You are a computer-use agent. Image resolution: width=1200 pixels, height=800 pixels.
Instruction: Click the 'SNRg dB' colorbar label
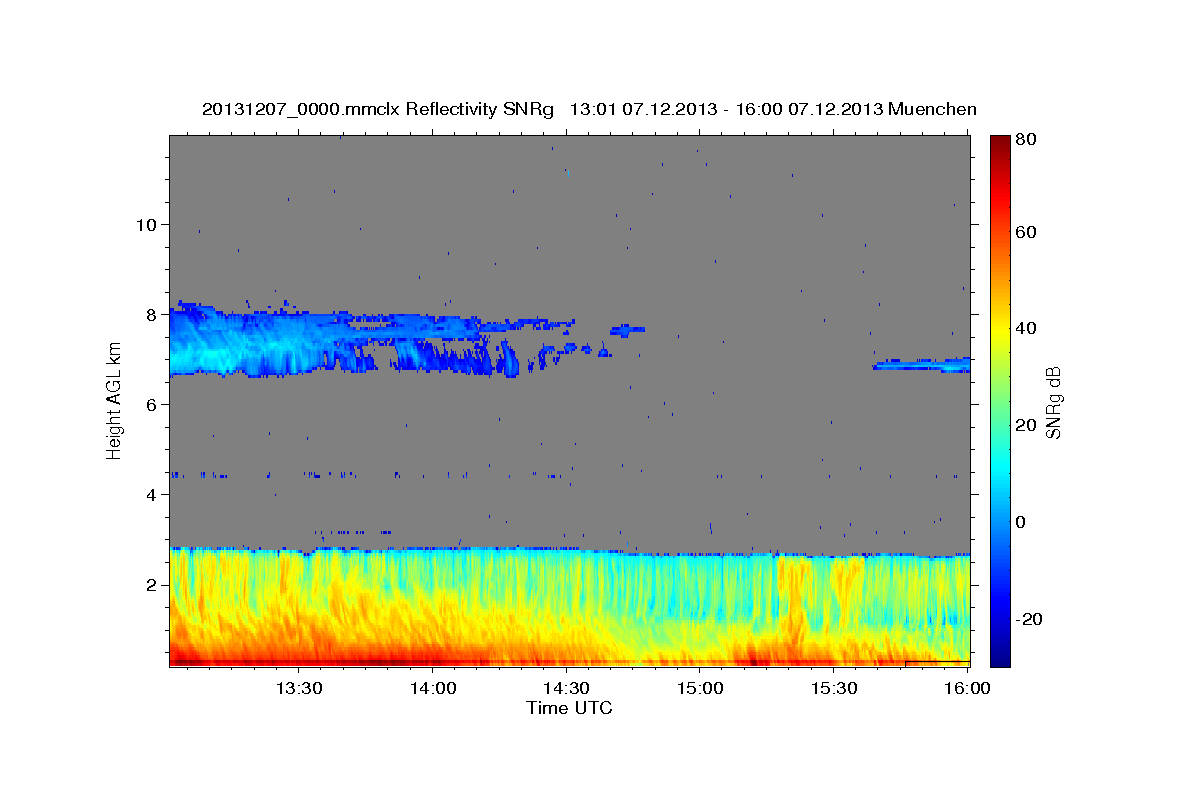click(1053, 402)
